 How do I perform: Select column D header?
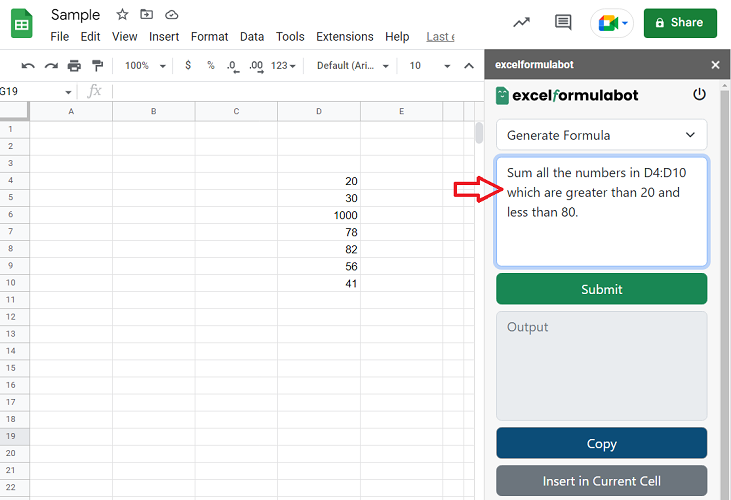point(319,111)
